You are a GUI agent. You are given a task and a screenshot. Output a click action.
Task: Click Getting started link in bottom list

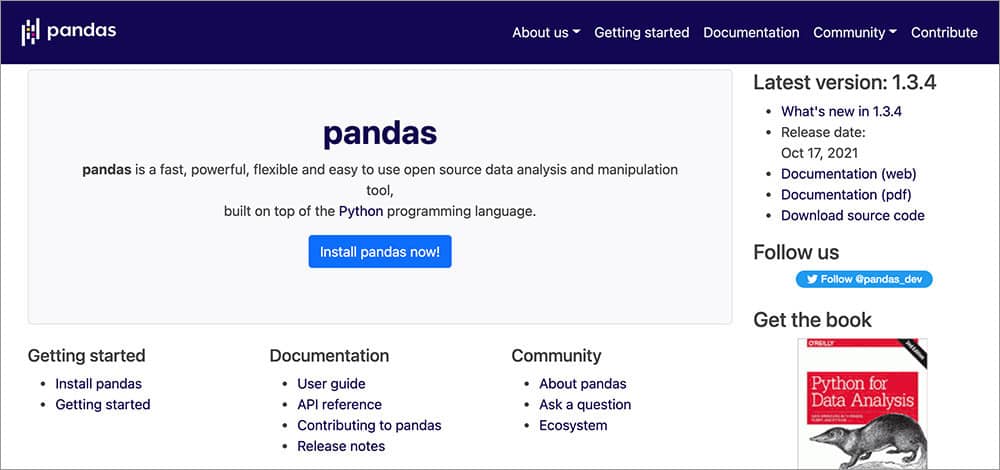pos(103,404)
